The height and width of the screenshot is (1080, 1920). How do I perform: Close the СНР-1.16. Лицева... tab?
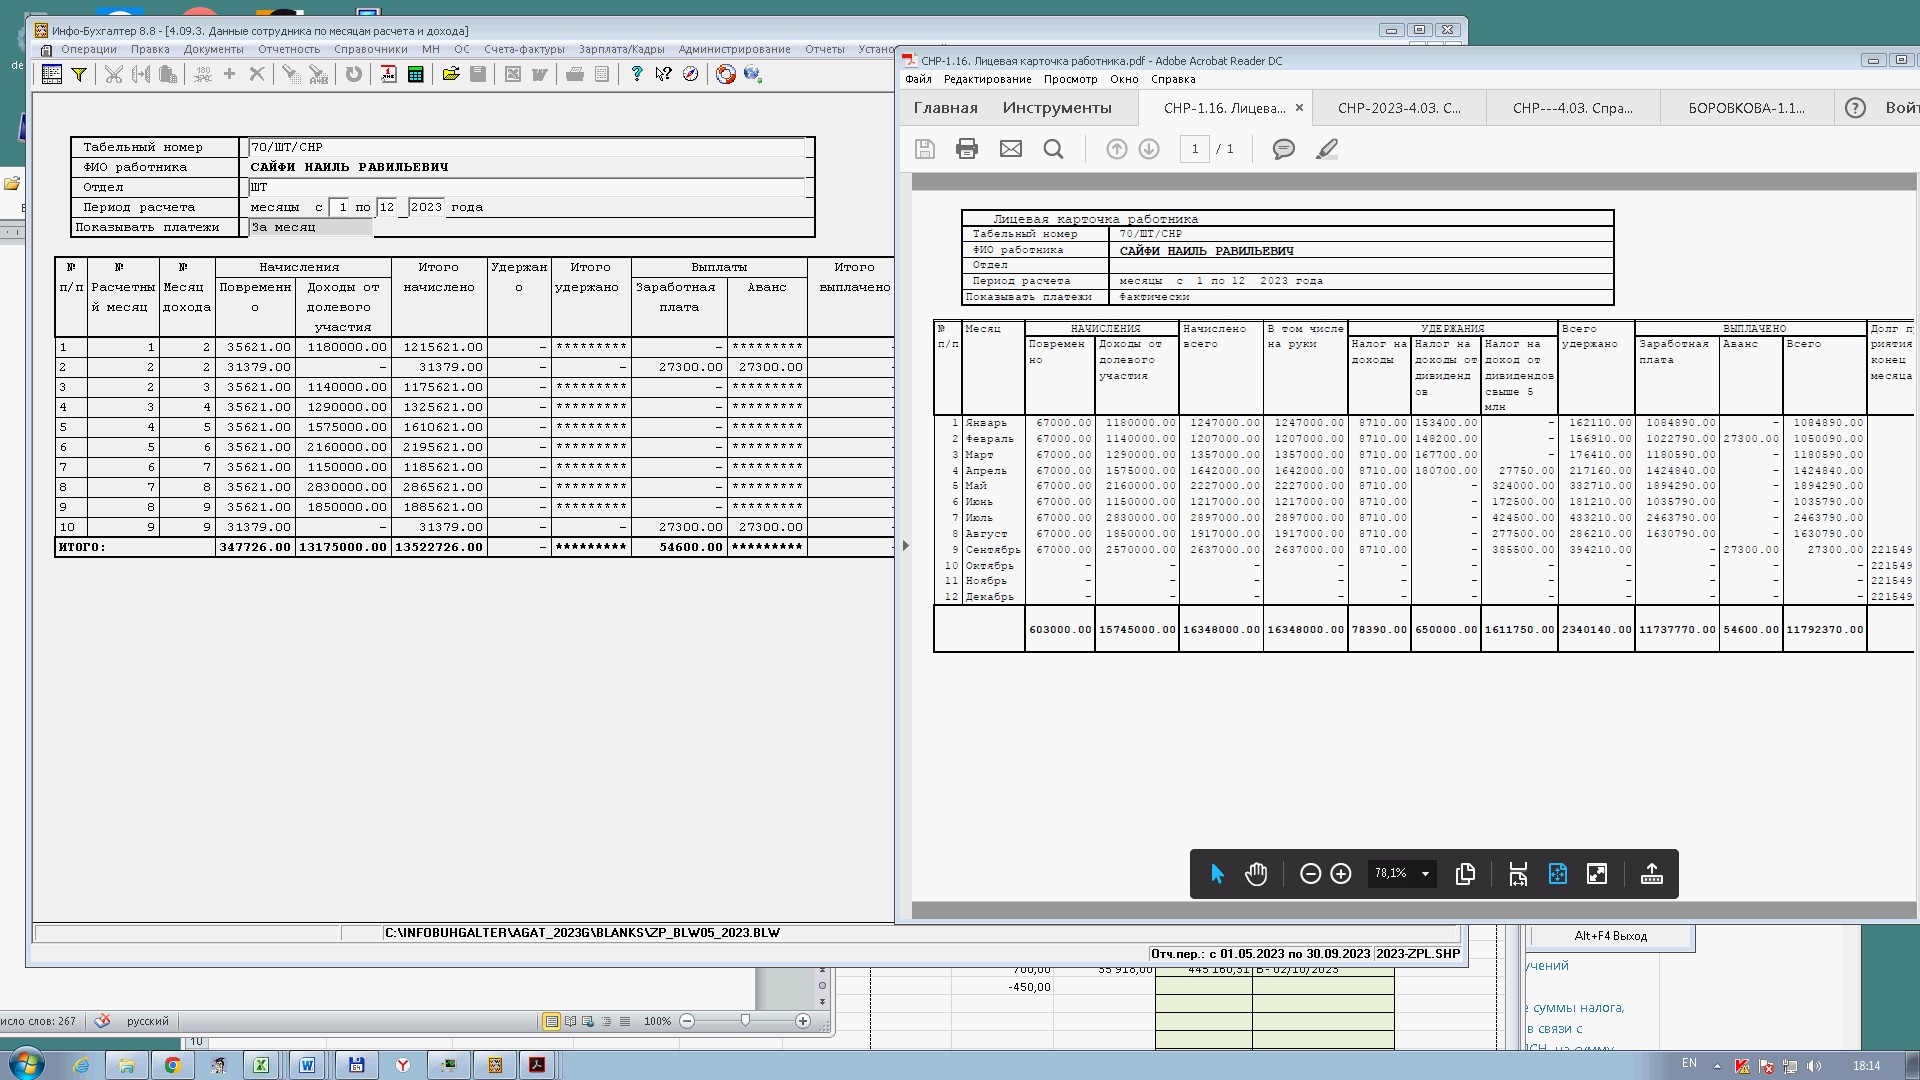pyautogui.click(x=1299, y=108)
